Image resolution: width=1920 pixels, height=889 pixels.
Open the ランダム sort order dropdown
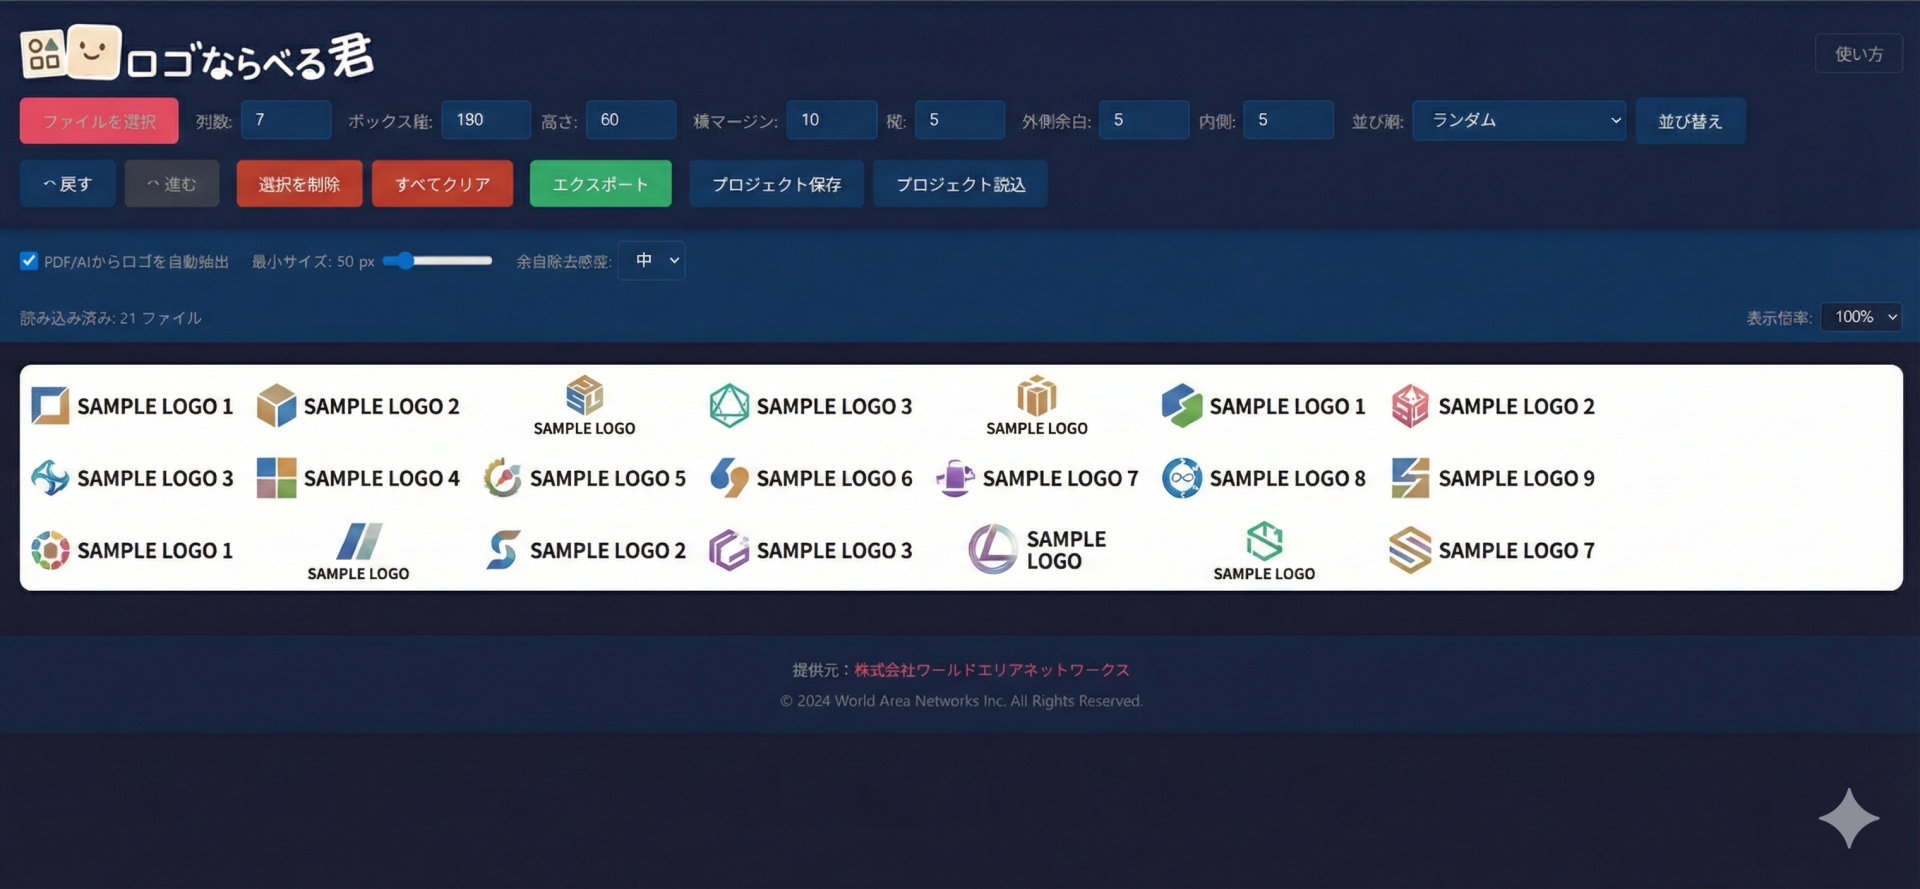[x=1518, y=120]
